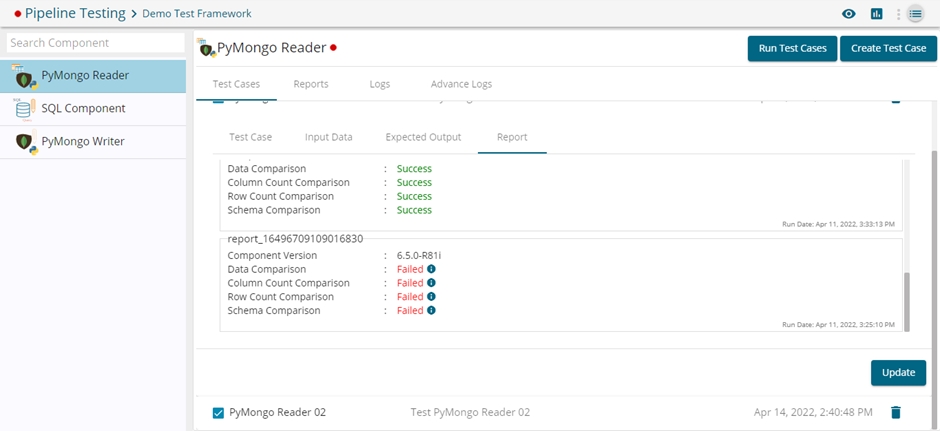Switch to the Test Case sub-tab

[251, 137]
